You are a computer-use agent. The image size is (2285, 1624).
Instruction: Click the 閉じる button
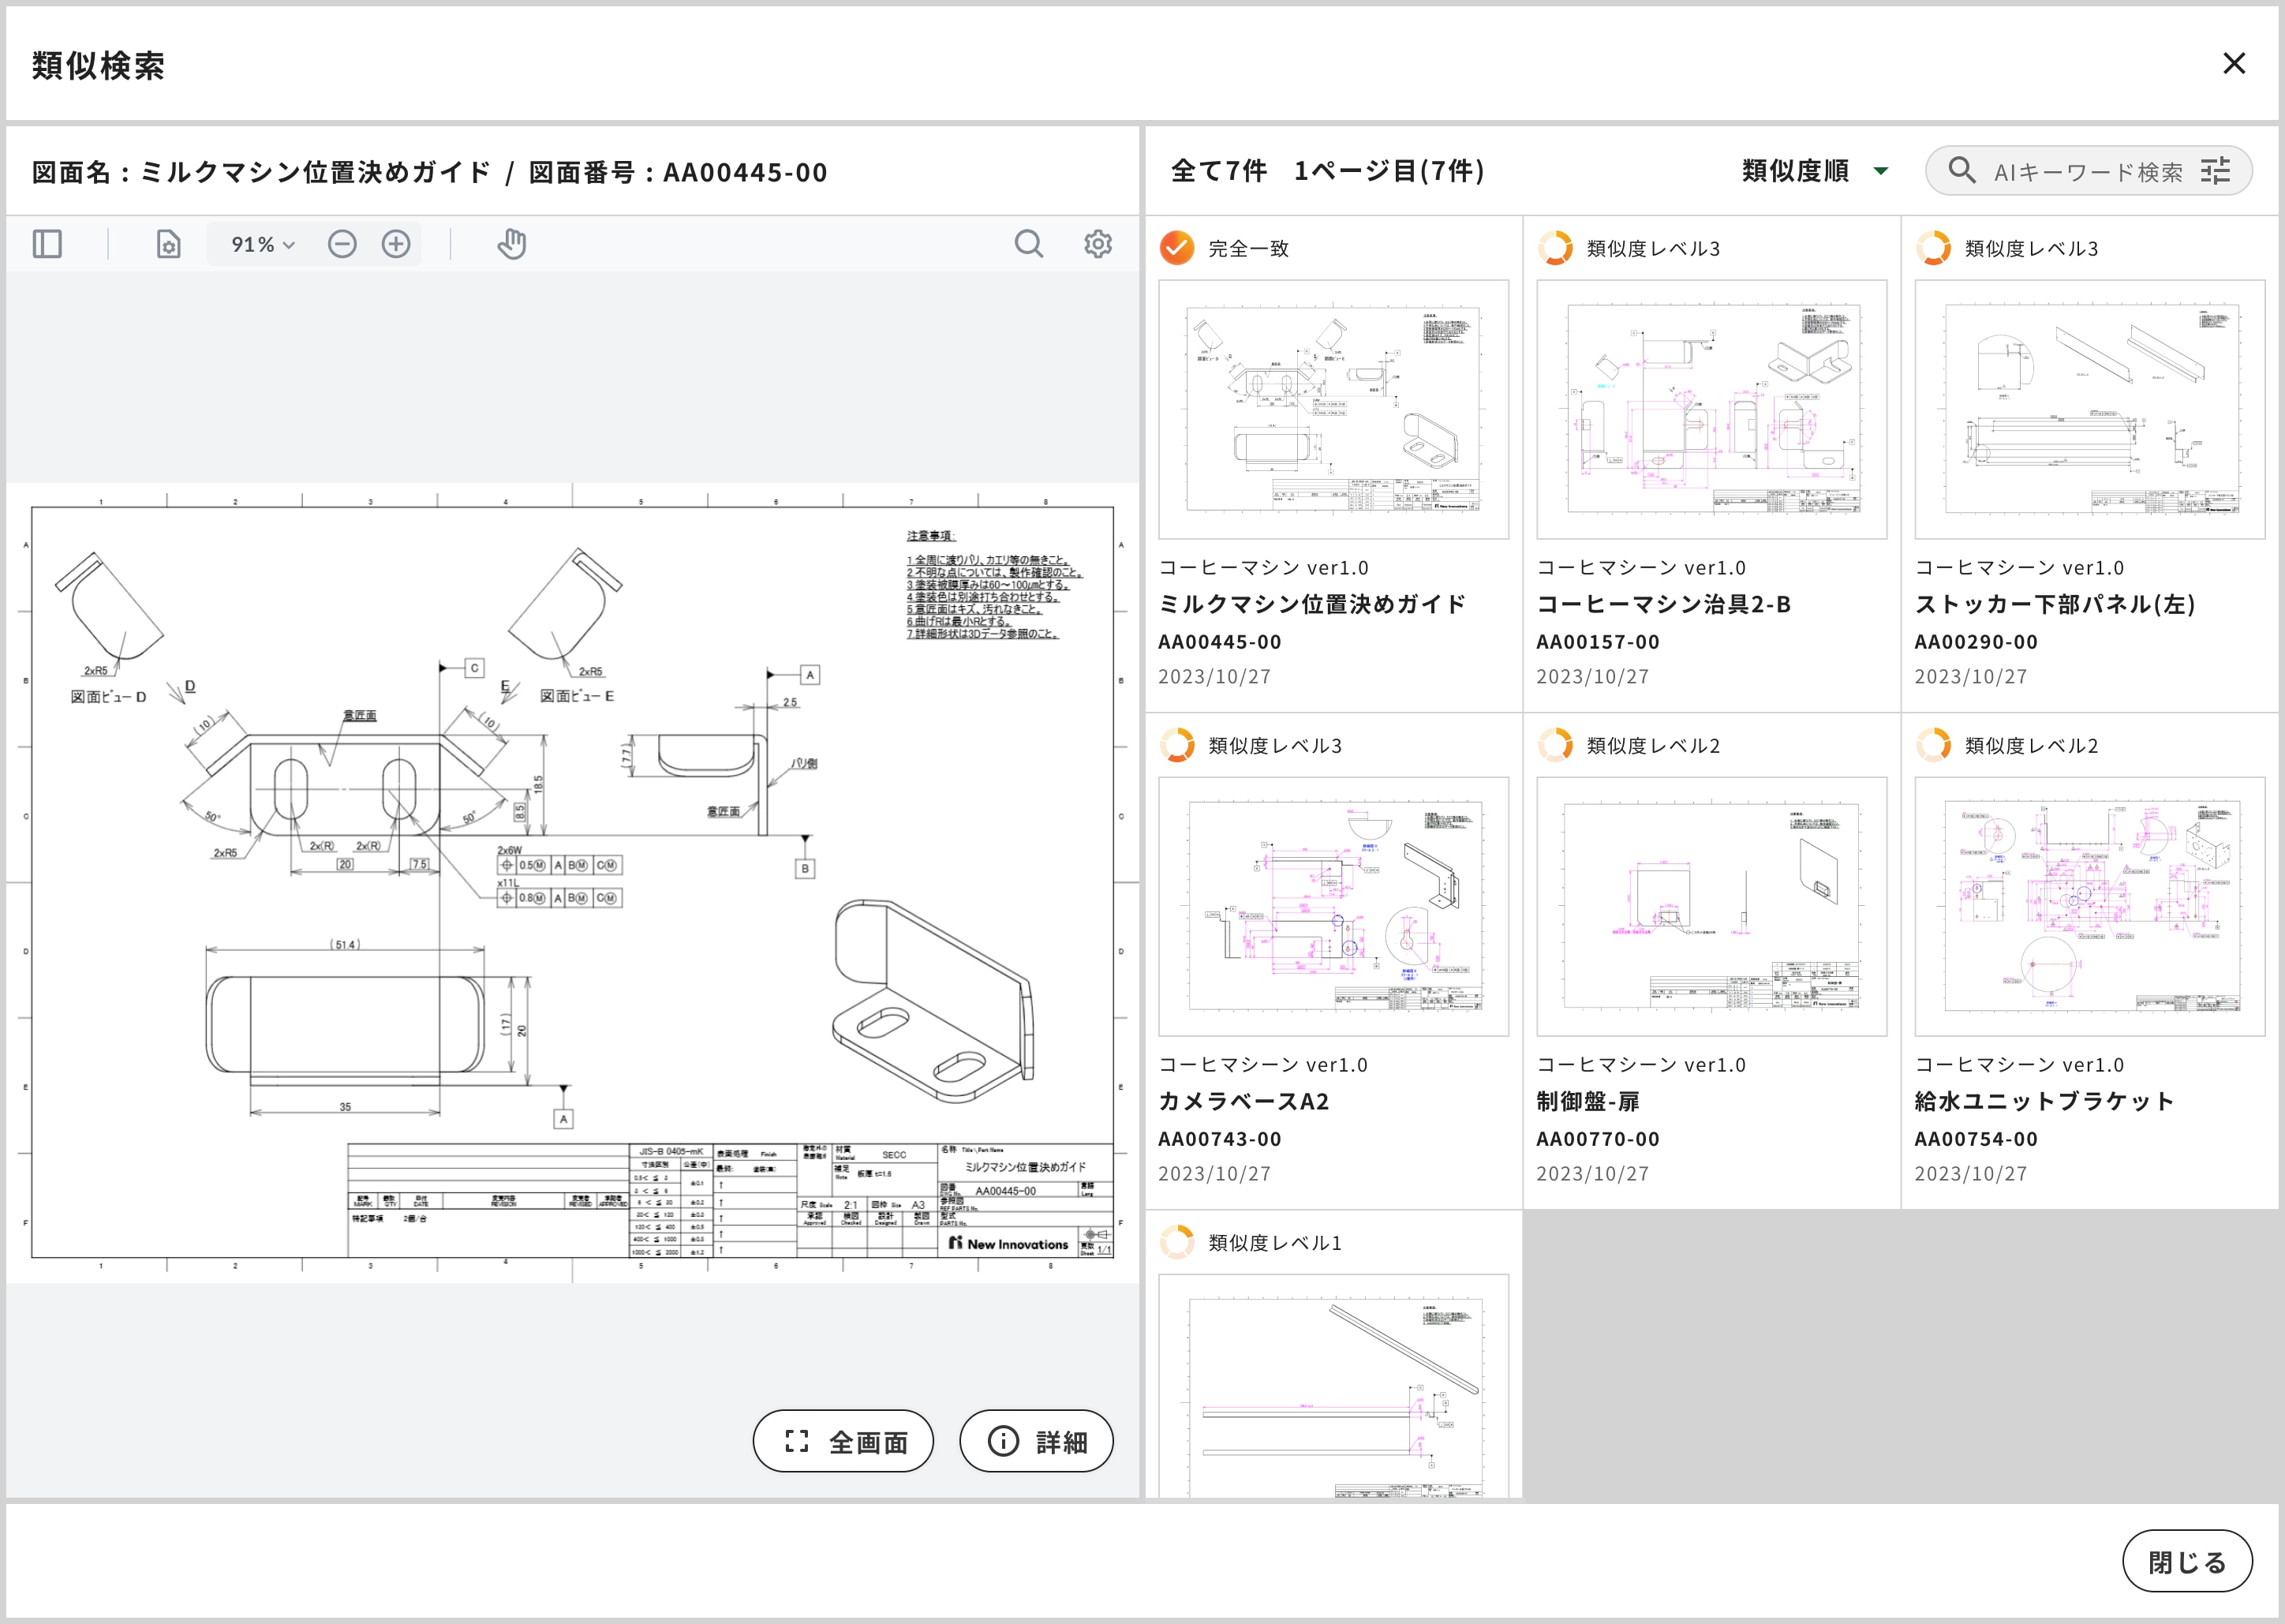point(2186,1561)
